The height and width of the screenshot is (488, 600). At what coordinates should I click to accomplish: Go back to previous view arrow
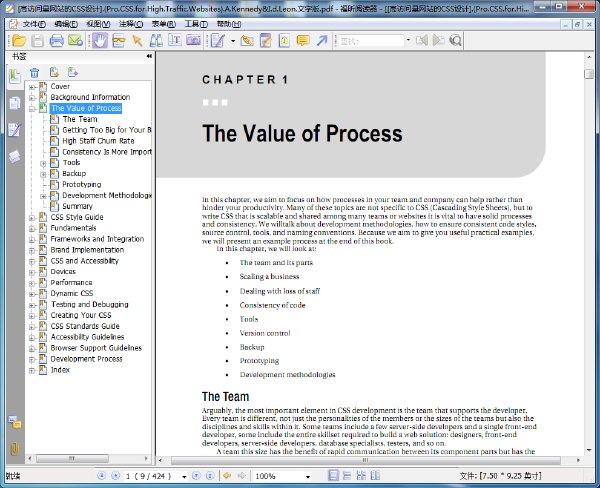pyautogui.click(x=227, y=475)
